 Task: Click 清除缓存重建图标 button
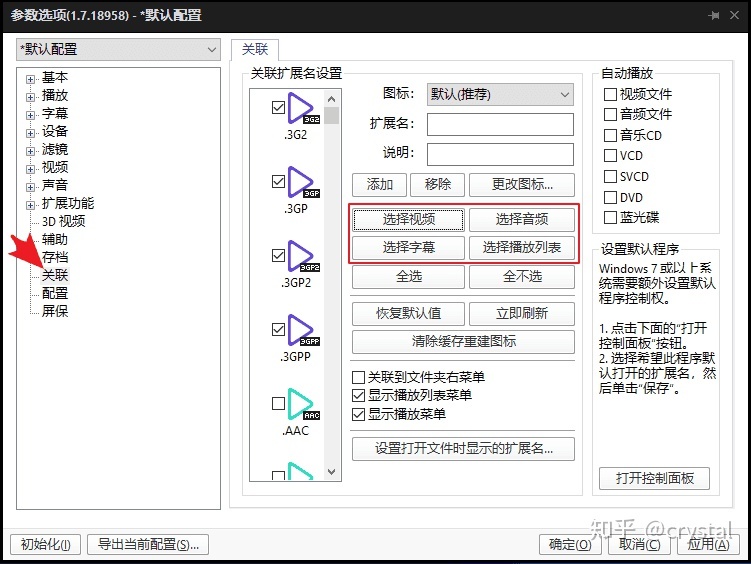[463, 342]
